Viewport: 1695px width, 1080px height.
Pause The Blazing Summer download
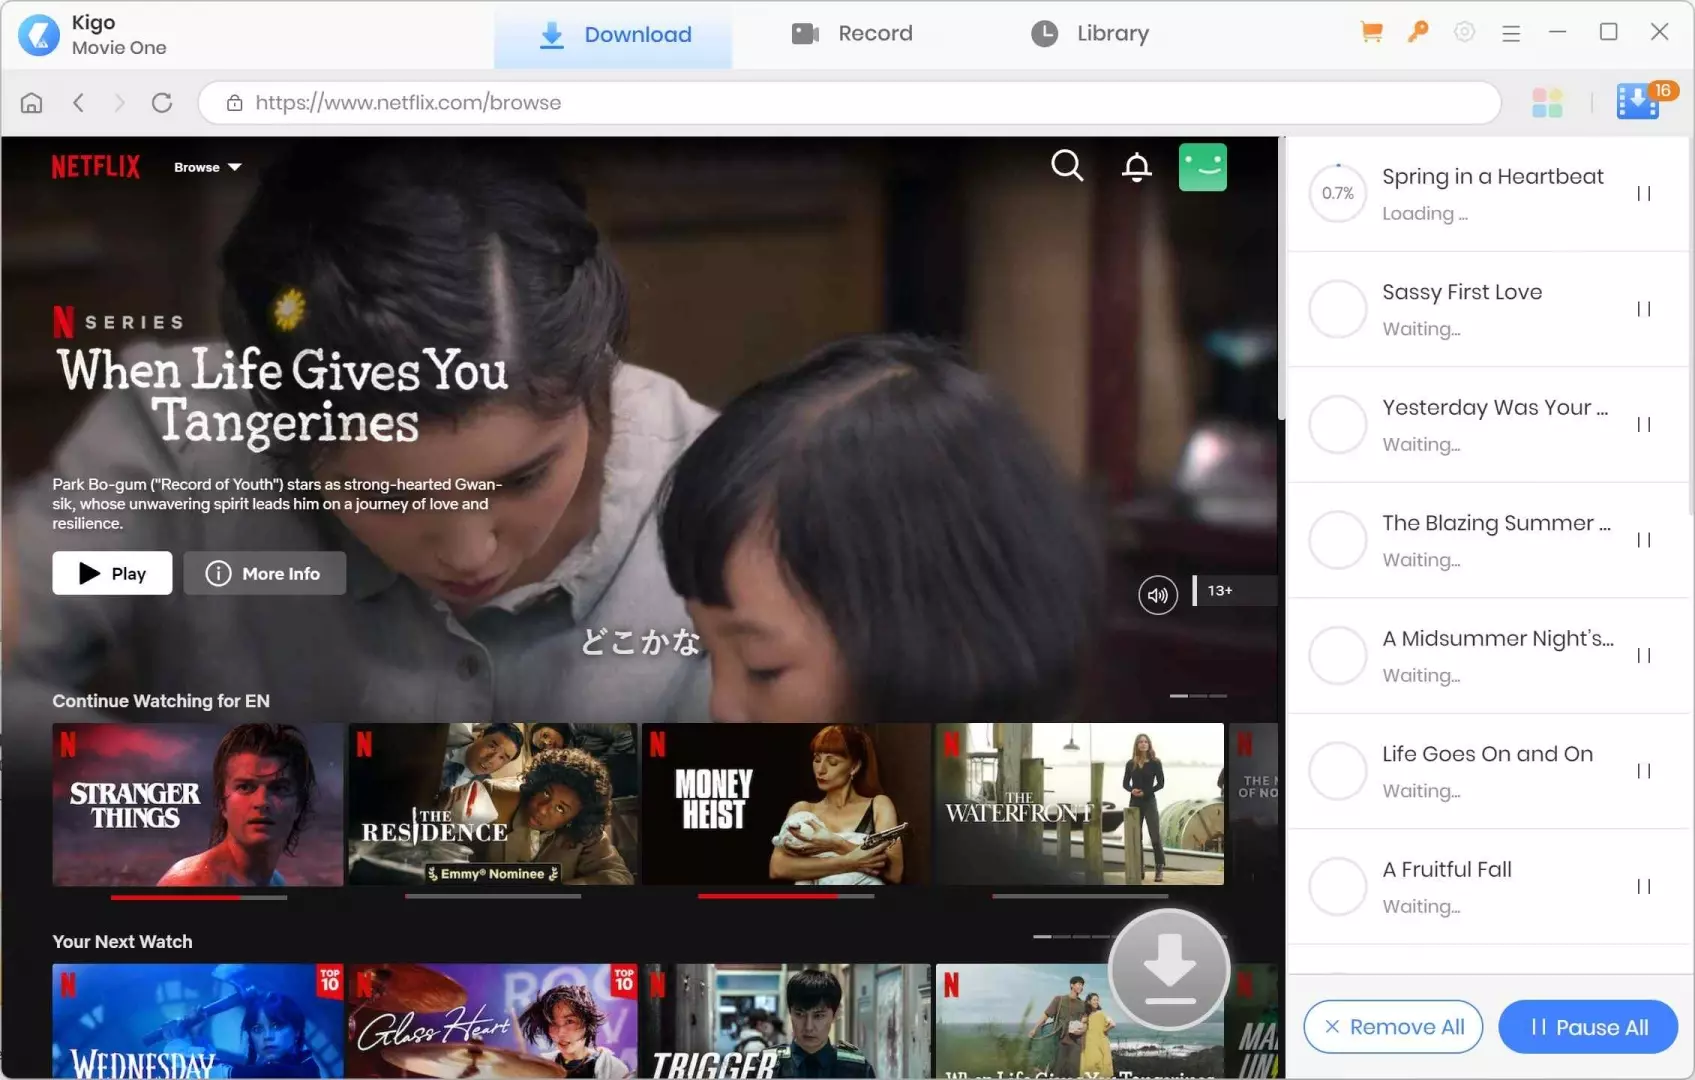[x=1643, y=540]
